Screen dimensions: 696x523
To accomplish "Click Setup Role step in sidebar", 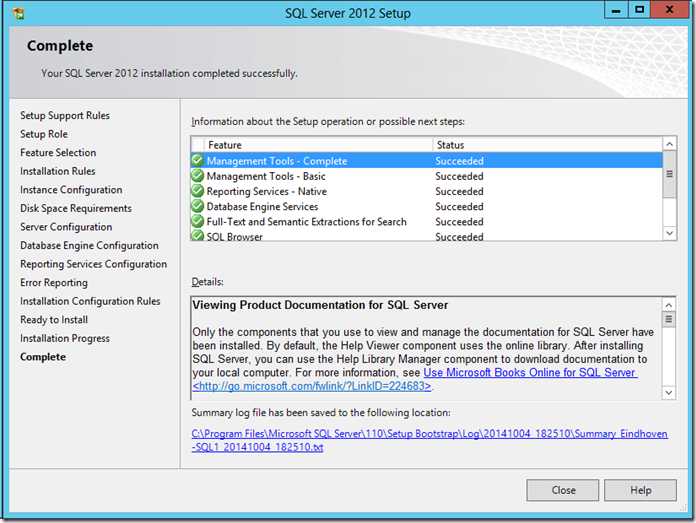I will [44, 134].
